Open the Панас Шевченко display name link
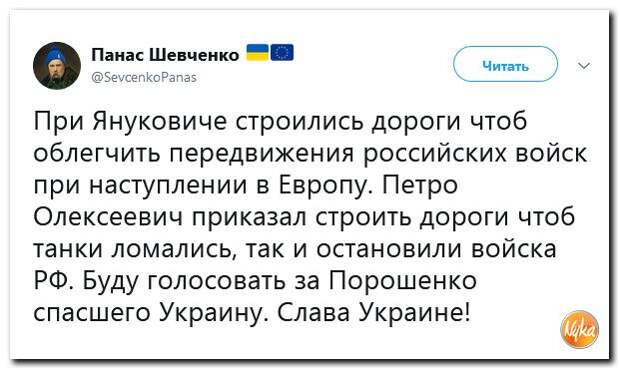 [x=165, y=55]
